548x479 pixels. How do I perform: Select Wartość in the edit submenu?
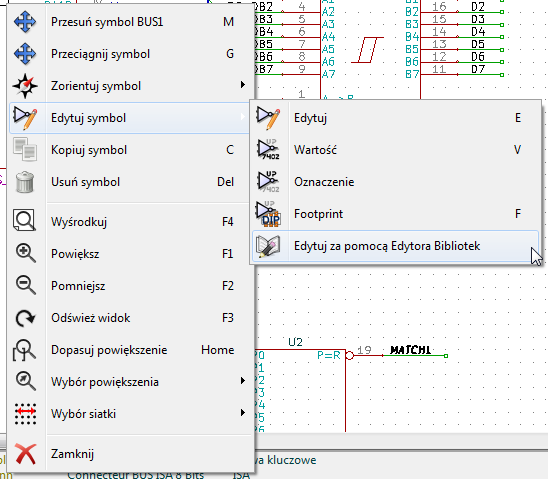pyautogui.click(x=395, y=150)
